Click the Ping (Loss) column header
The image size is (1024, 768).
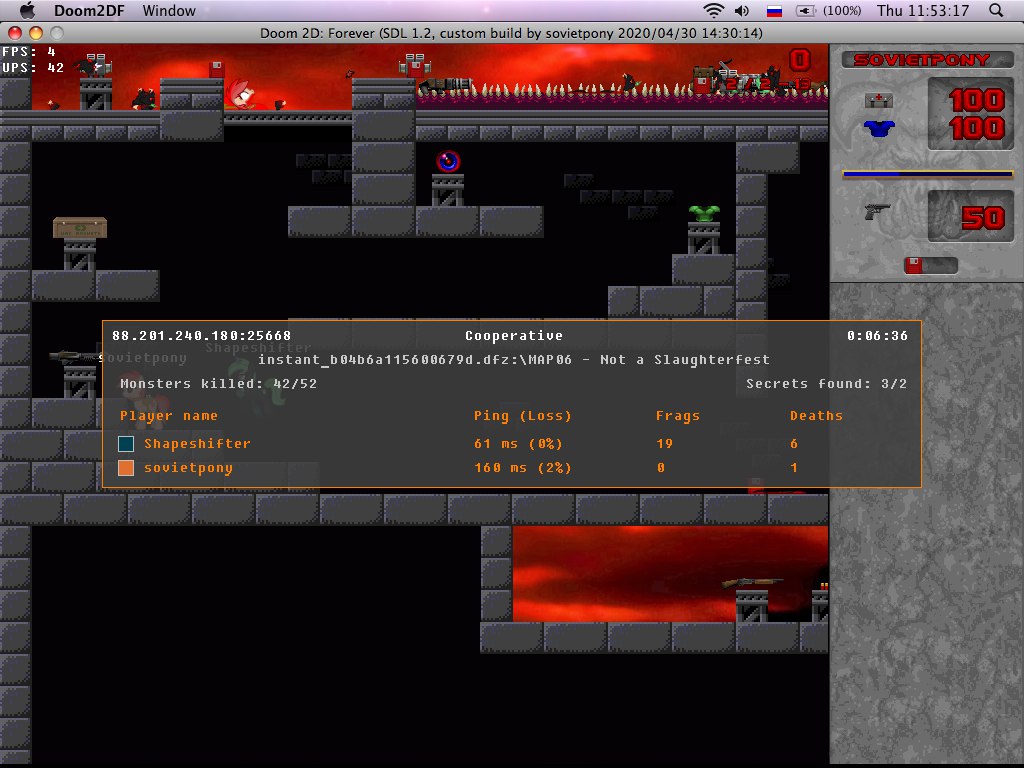pyautogui.click(x=522, y=415)
